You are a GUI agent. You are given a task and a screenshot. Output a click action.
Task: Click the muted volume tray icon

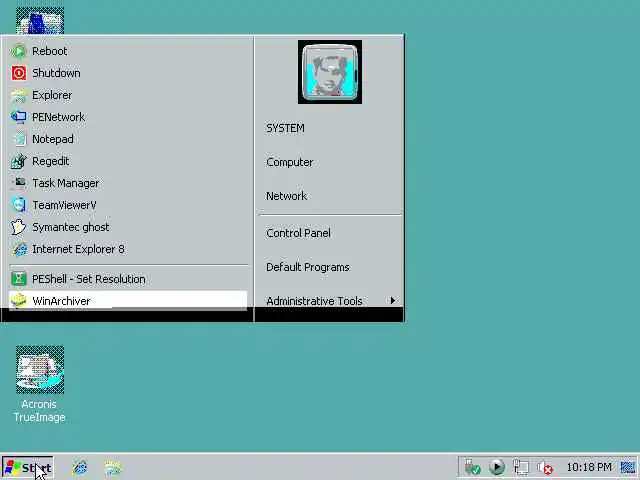(x=544, y=467)
